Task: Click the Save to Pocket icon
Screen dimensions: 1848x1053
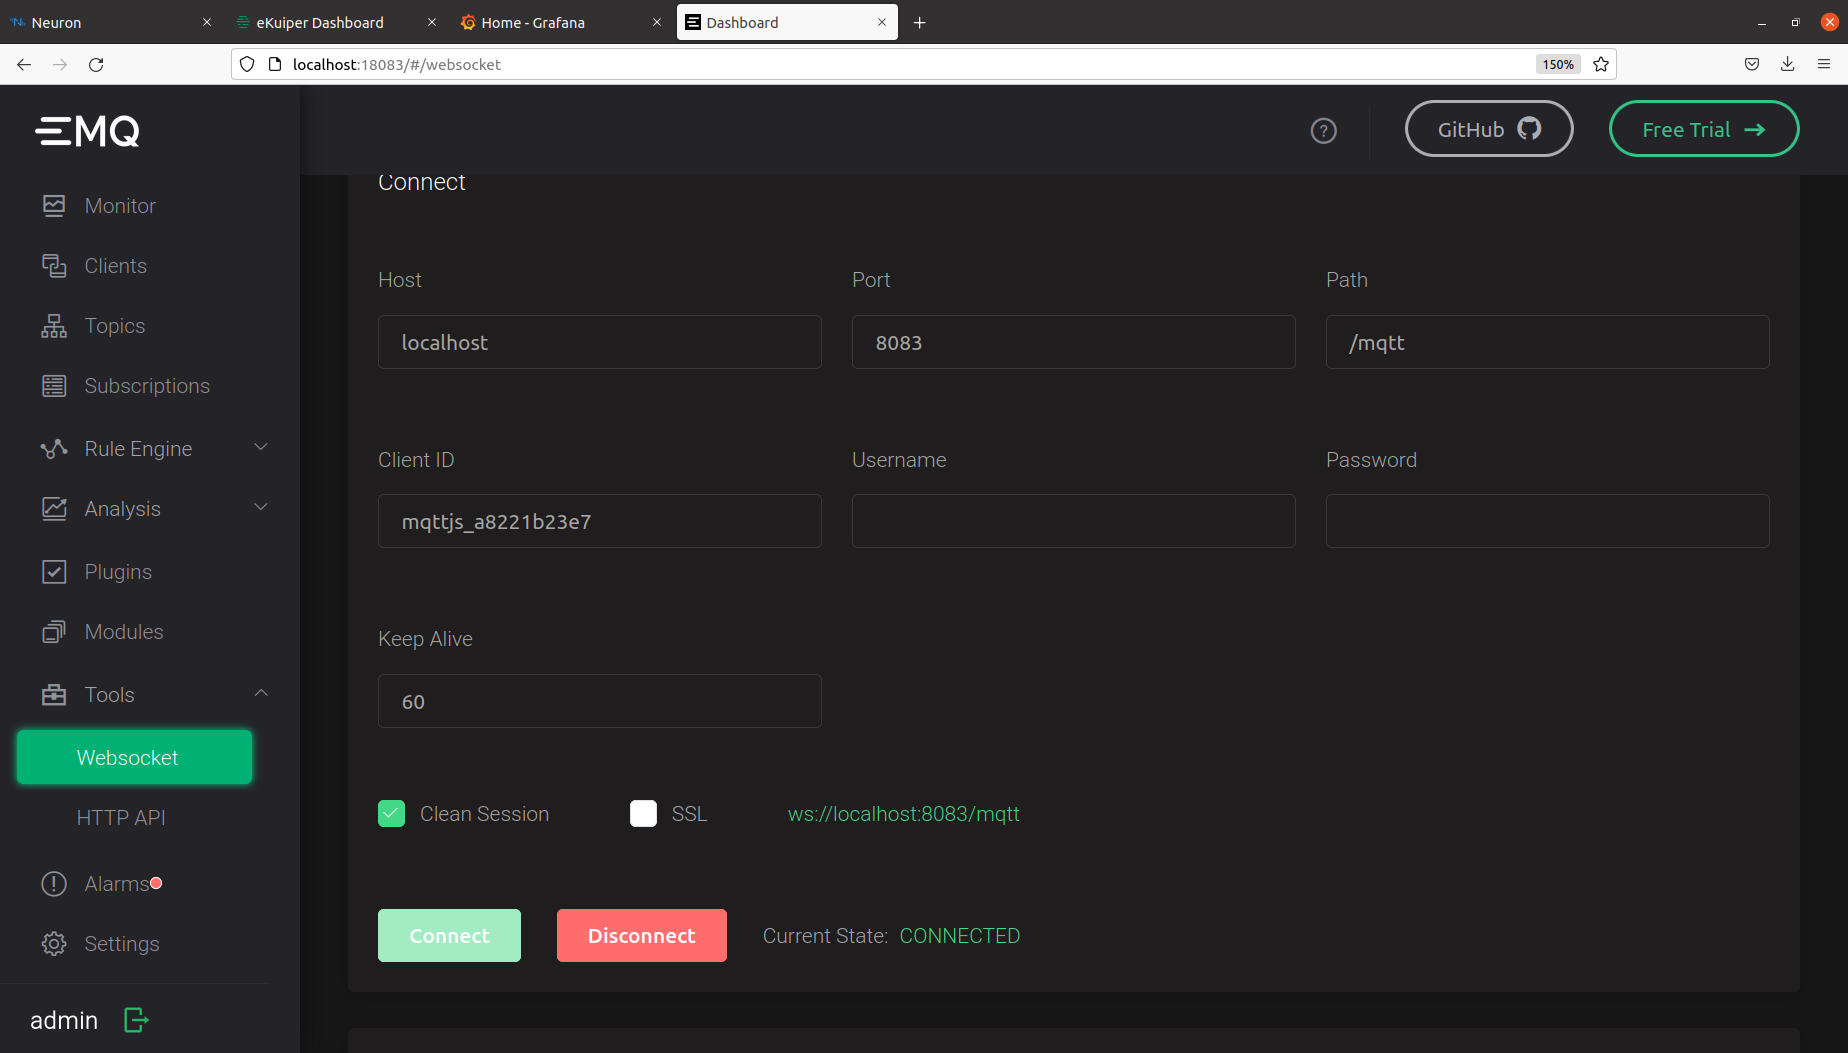Action: pos(1752,64)
